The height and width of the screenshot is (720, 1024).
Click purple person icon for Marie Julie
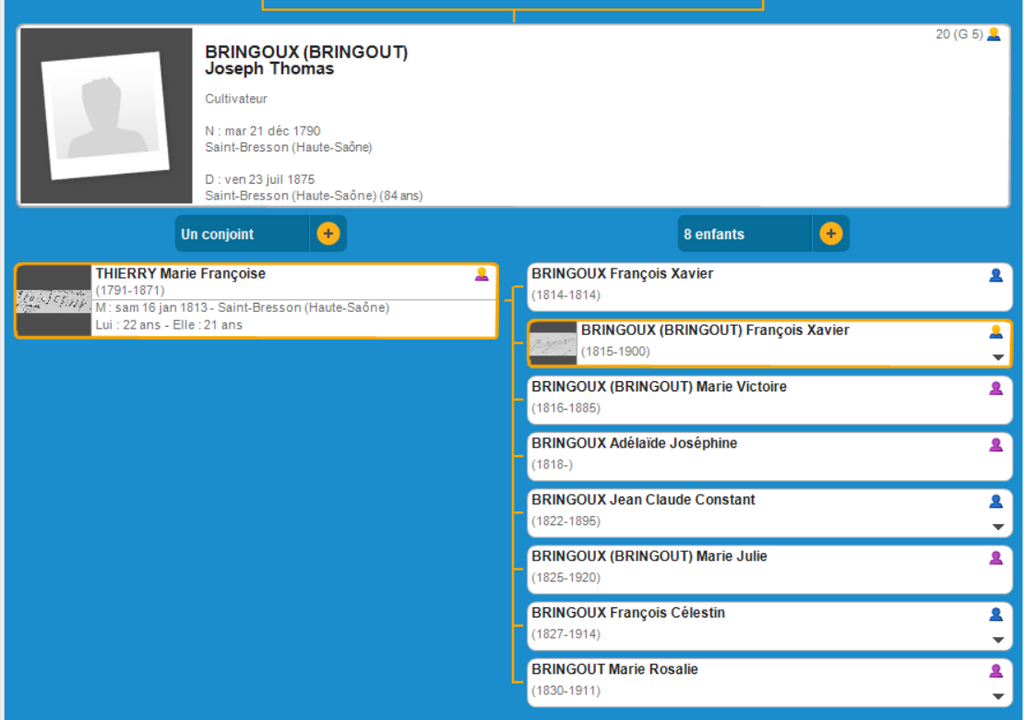click(996, 558)
